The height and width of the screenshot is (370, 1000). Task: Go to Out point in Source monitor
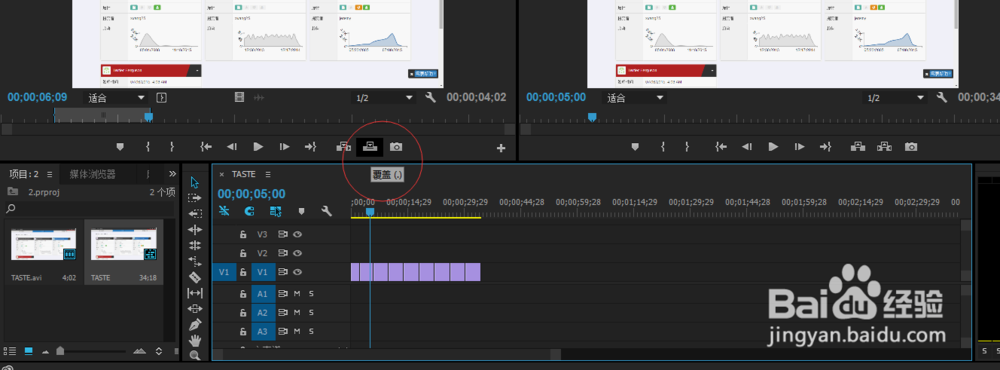coord(311,147)
